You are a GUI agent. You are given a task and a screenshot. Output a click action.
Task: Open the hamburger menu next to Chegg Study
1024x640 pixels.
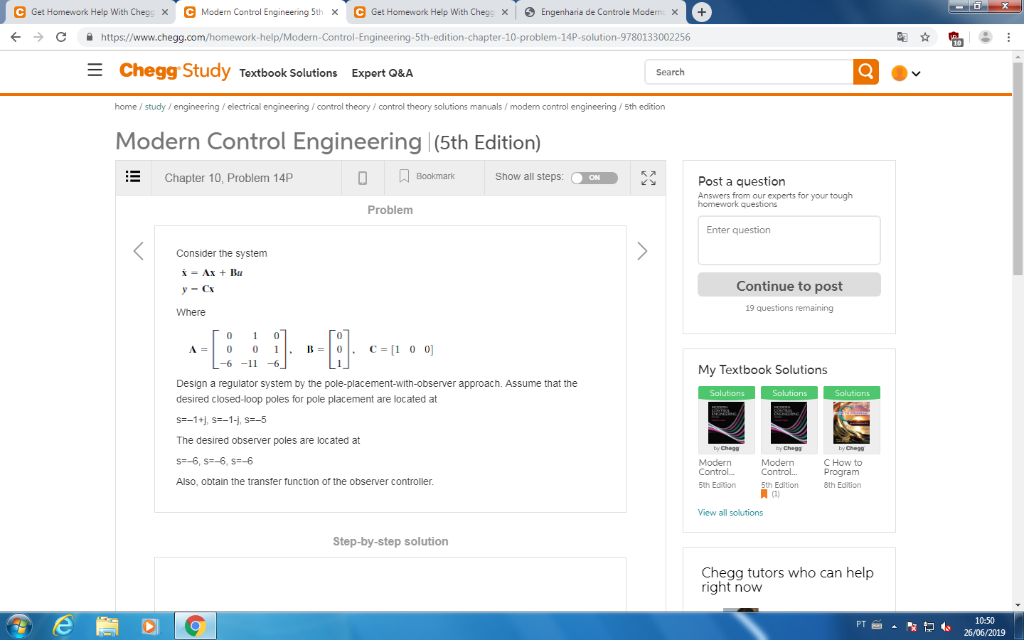tap(95, 70)
